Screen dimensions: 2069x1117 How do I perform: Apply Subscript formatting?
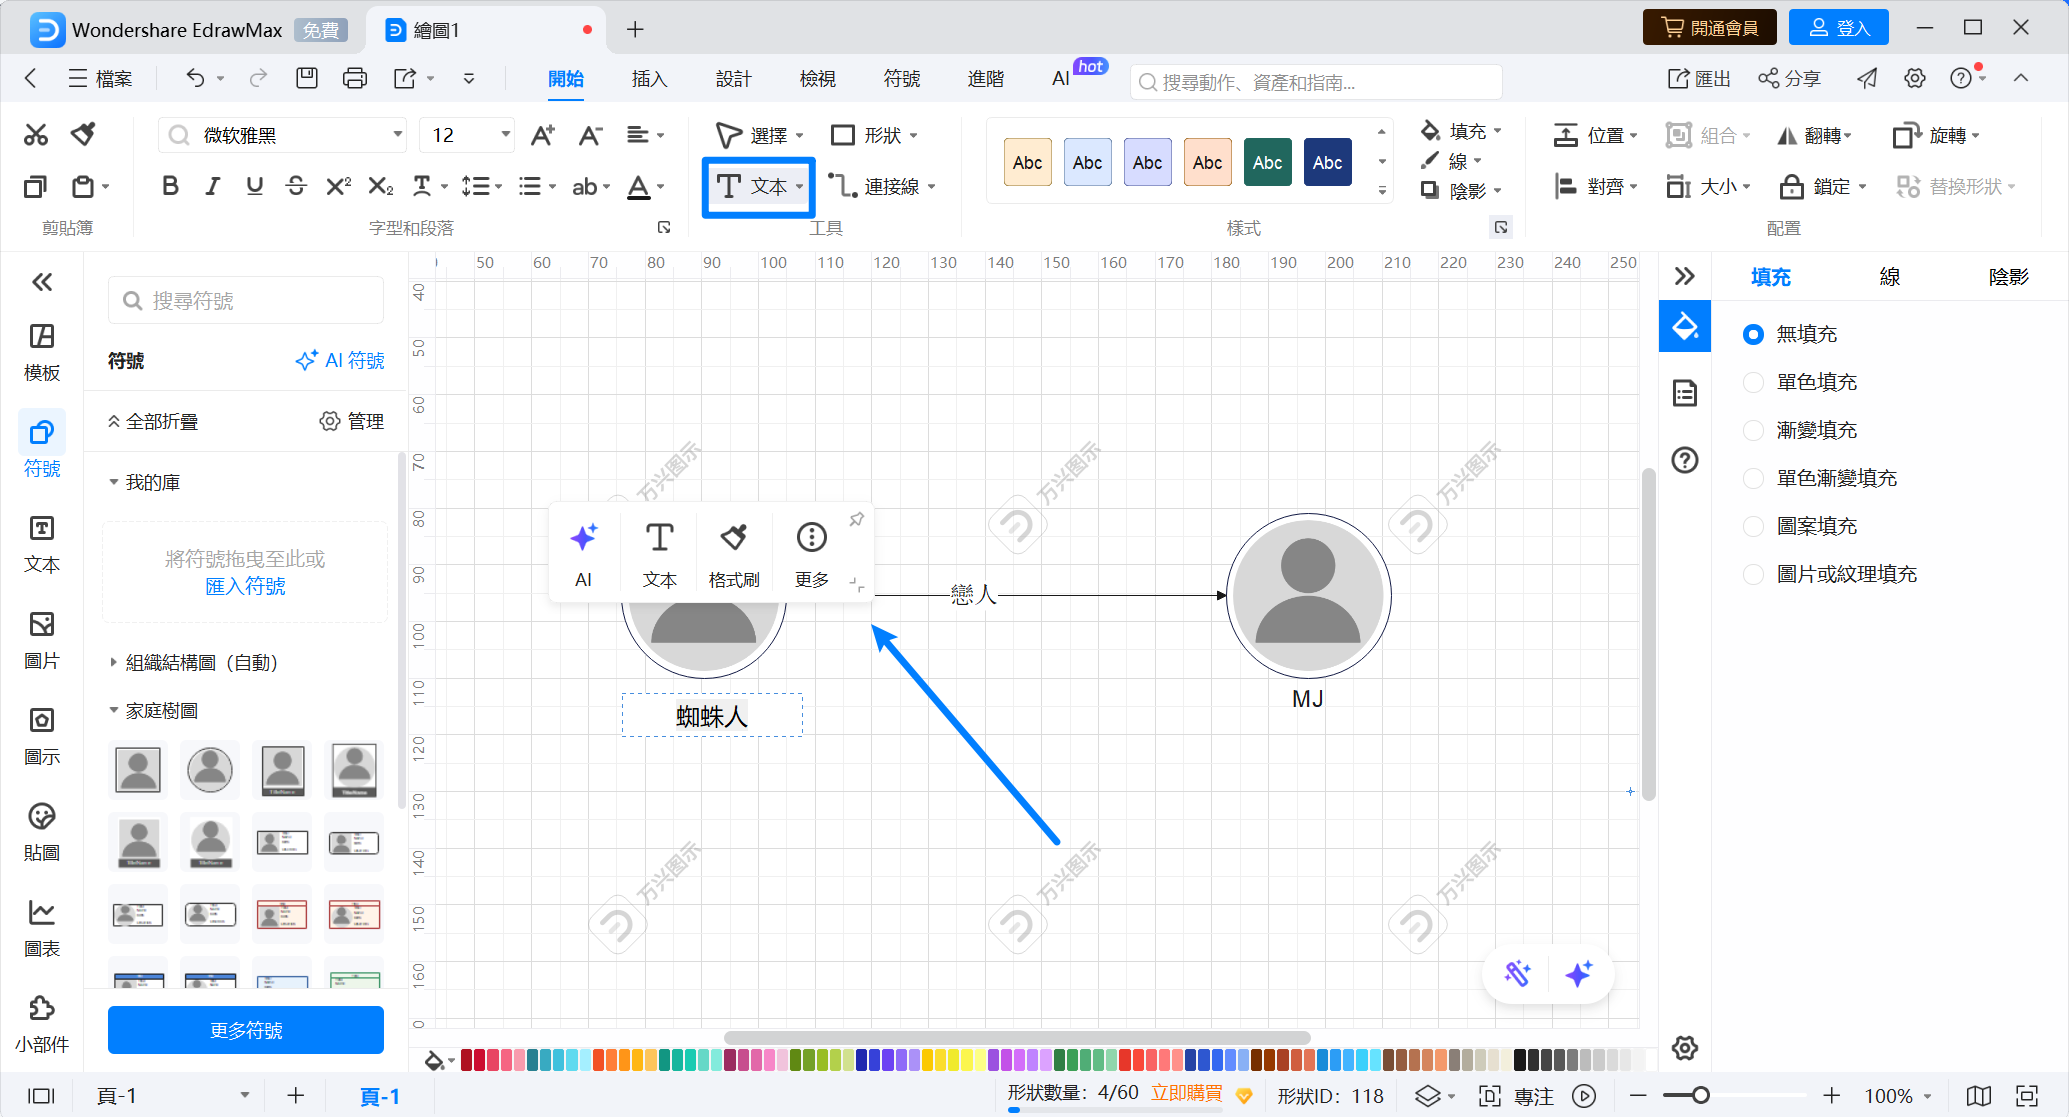tap(381, 186)
